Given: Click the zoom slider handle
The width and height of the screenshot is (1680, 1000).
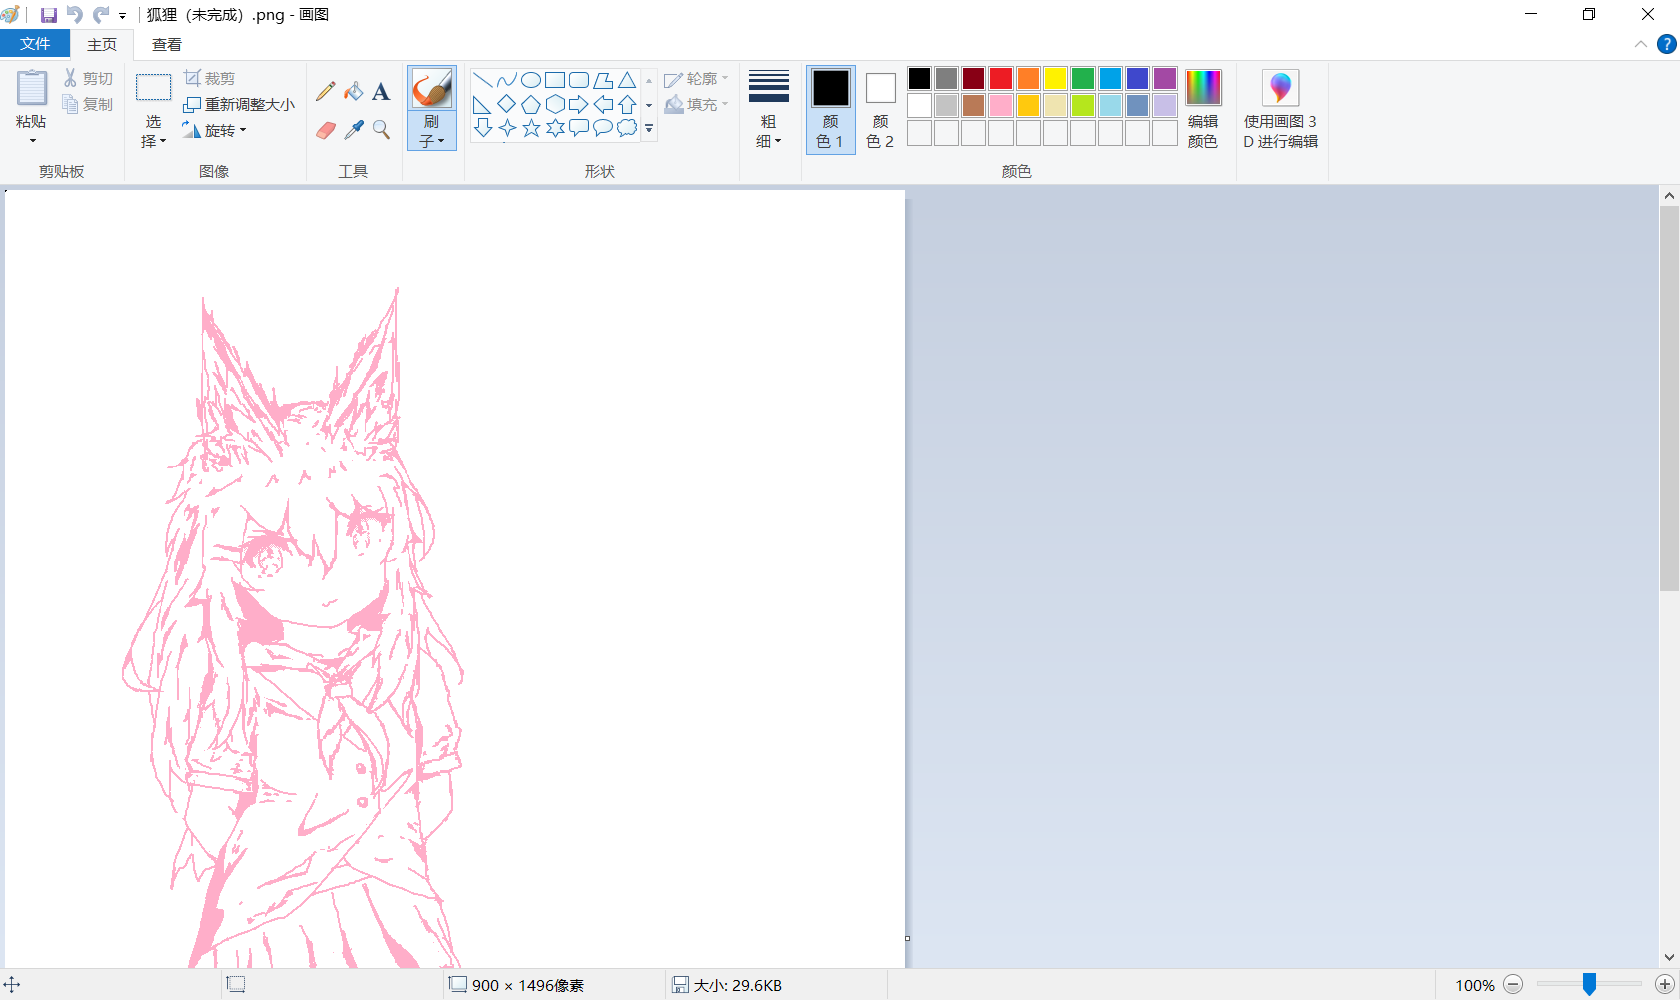Looking at the screenshot, I should [1589, 985].
